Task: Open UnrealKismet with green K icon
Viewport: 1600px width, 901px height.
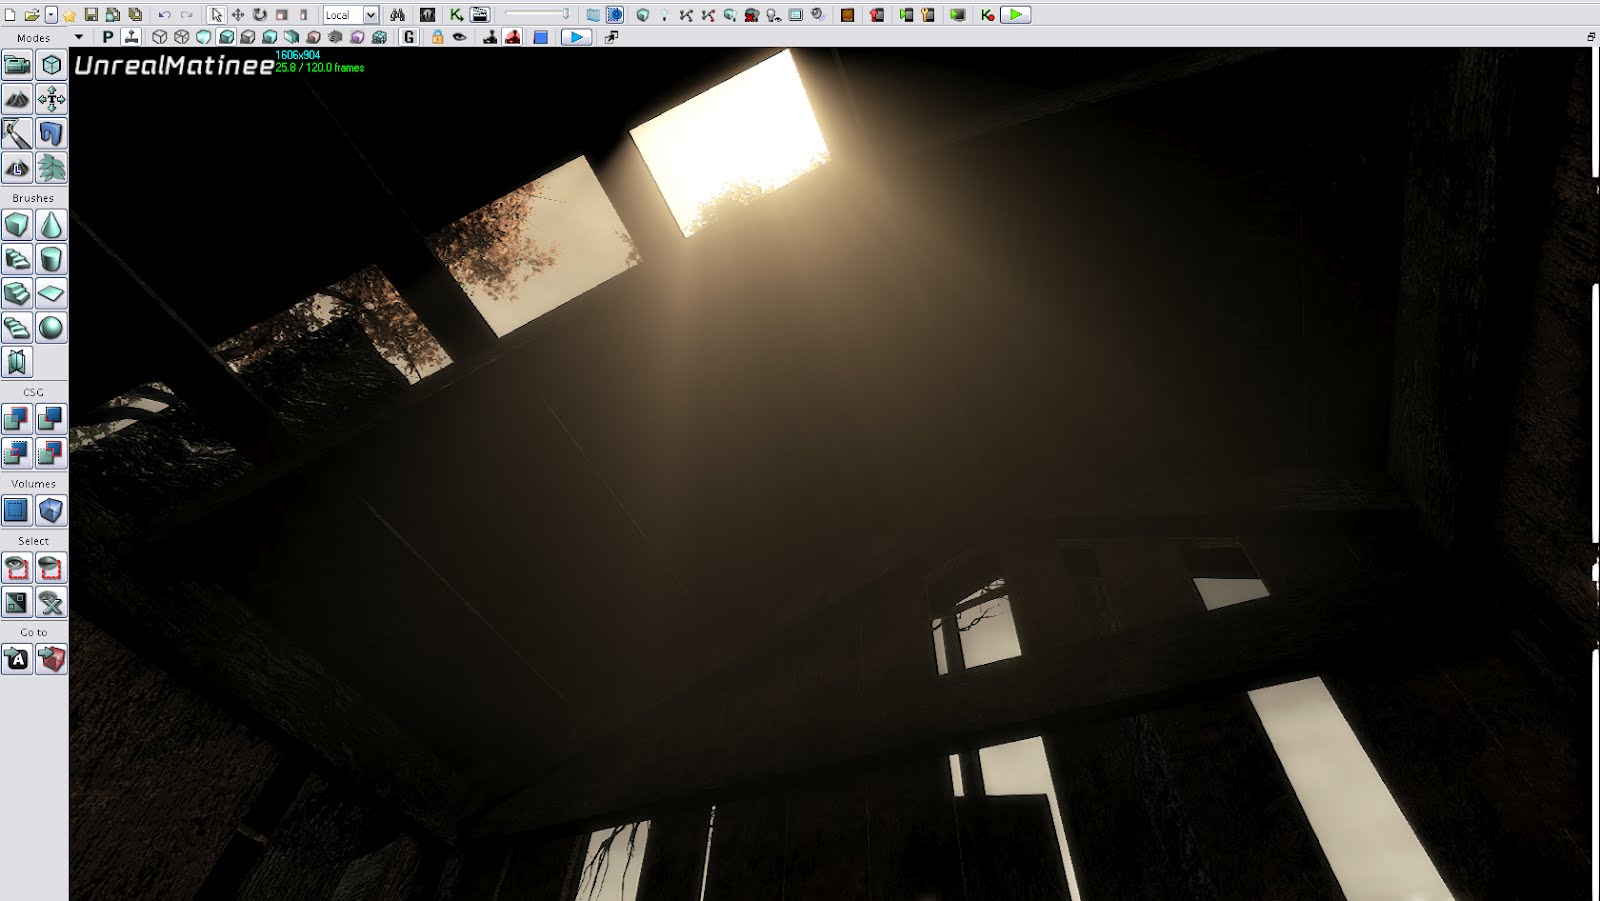Action: tap(456, 15)
